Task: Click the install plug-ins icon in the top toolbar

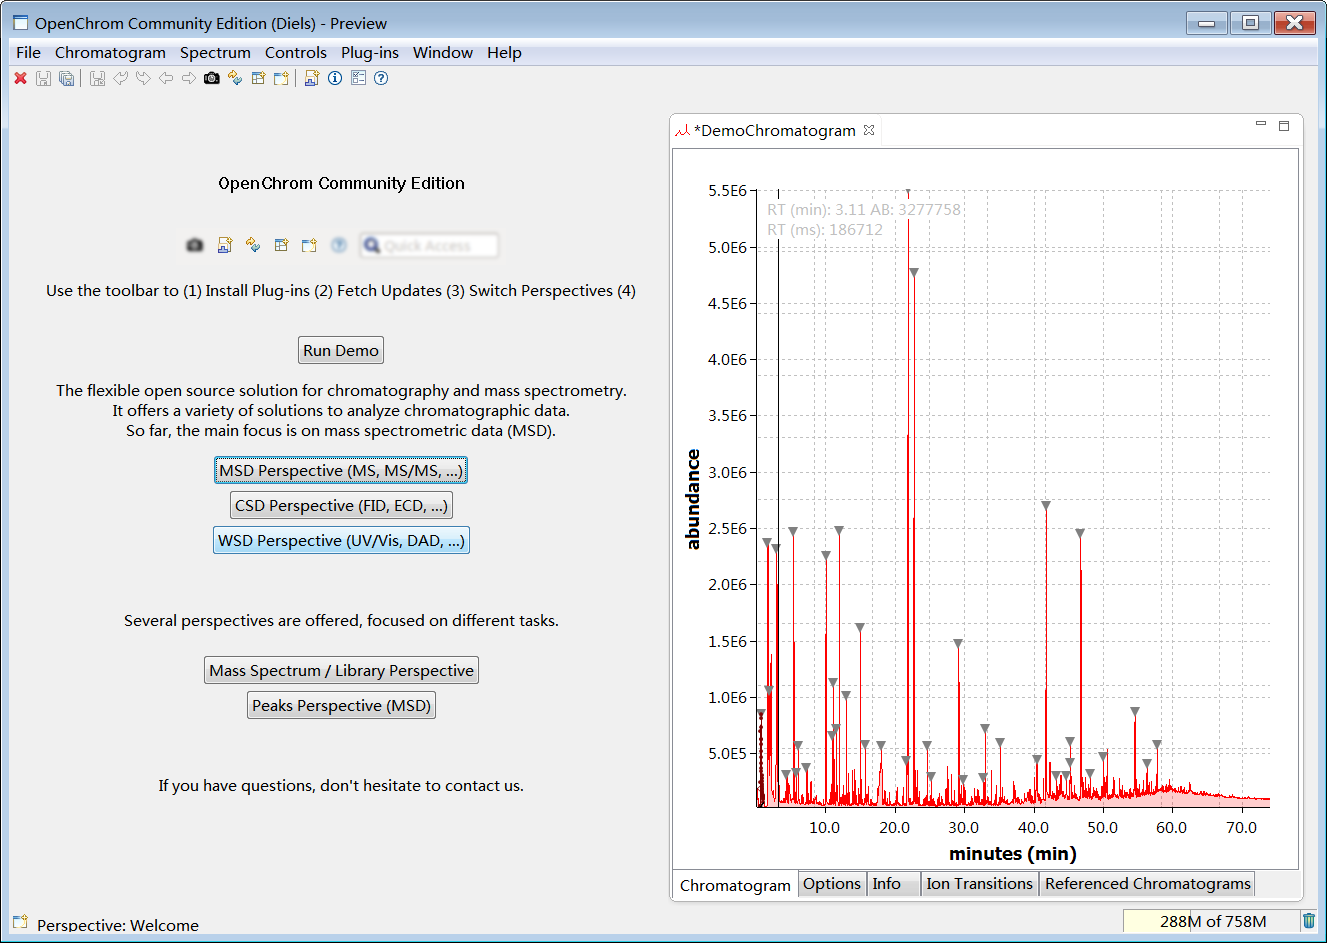Action: click(x=312, y=78)
